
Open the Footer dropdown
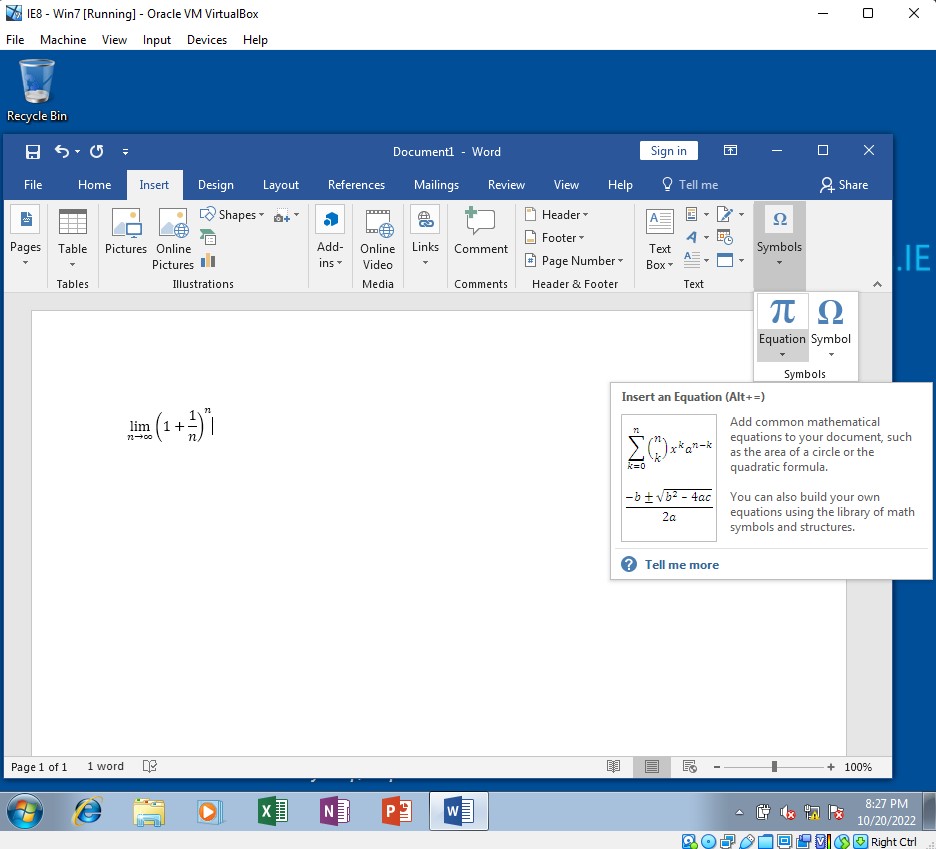[x=554, y=238]
